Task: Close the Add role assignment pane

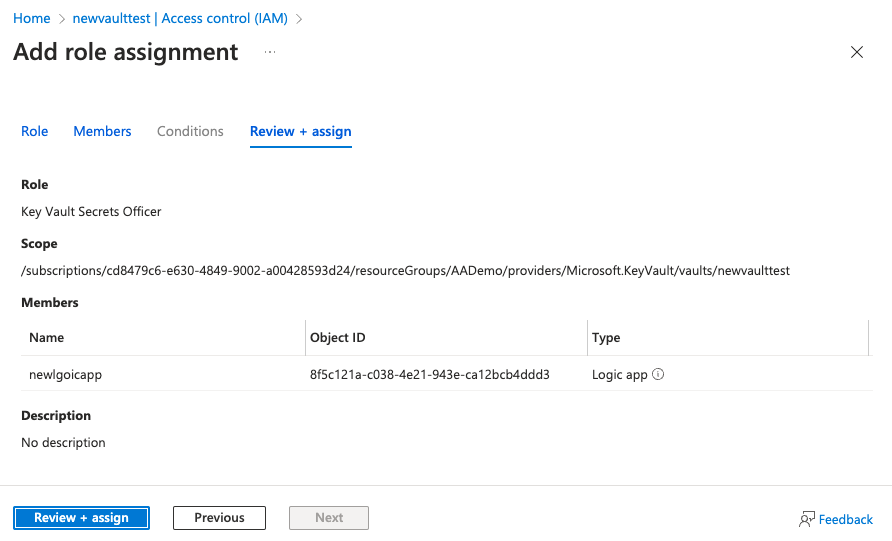Action: pyautogui.click(x=856, y=53)
